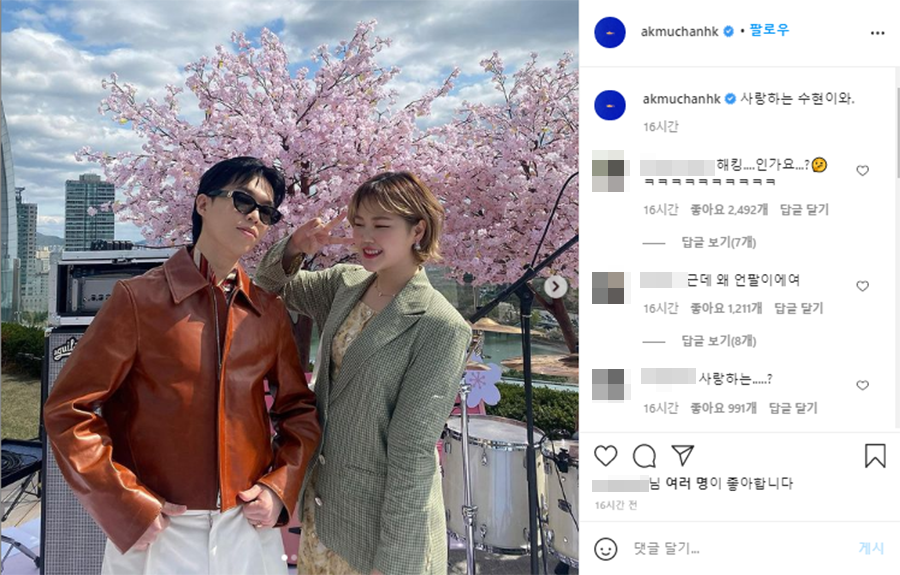
Task: Follow akmuchanhk with the 팔로우 link
Action: click(x=769, y=30)
